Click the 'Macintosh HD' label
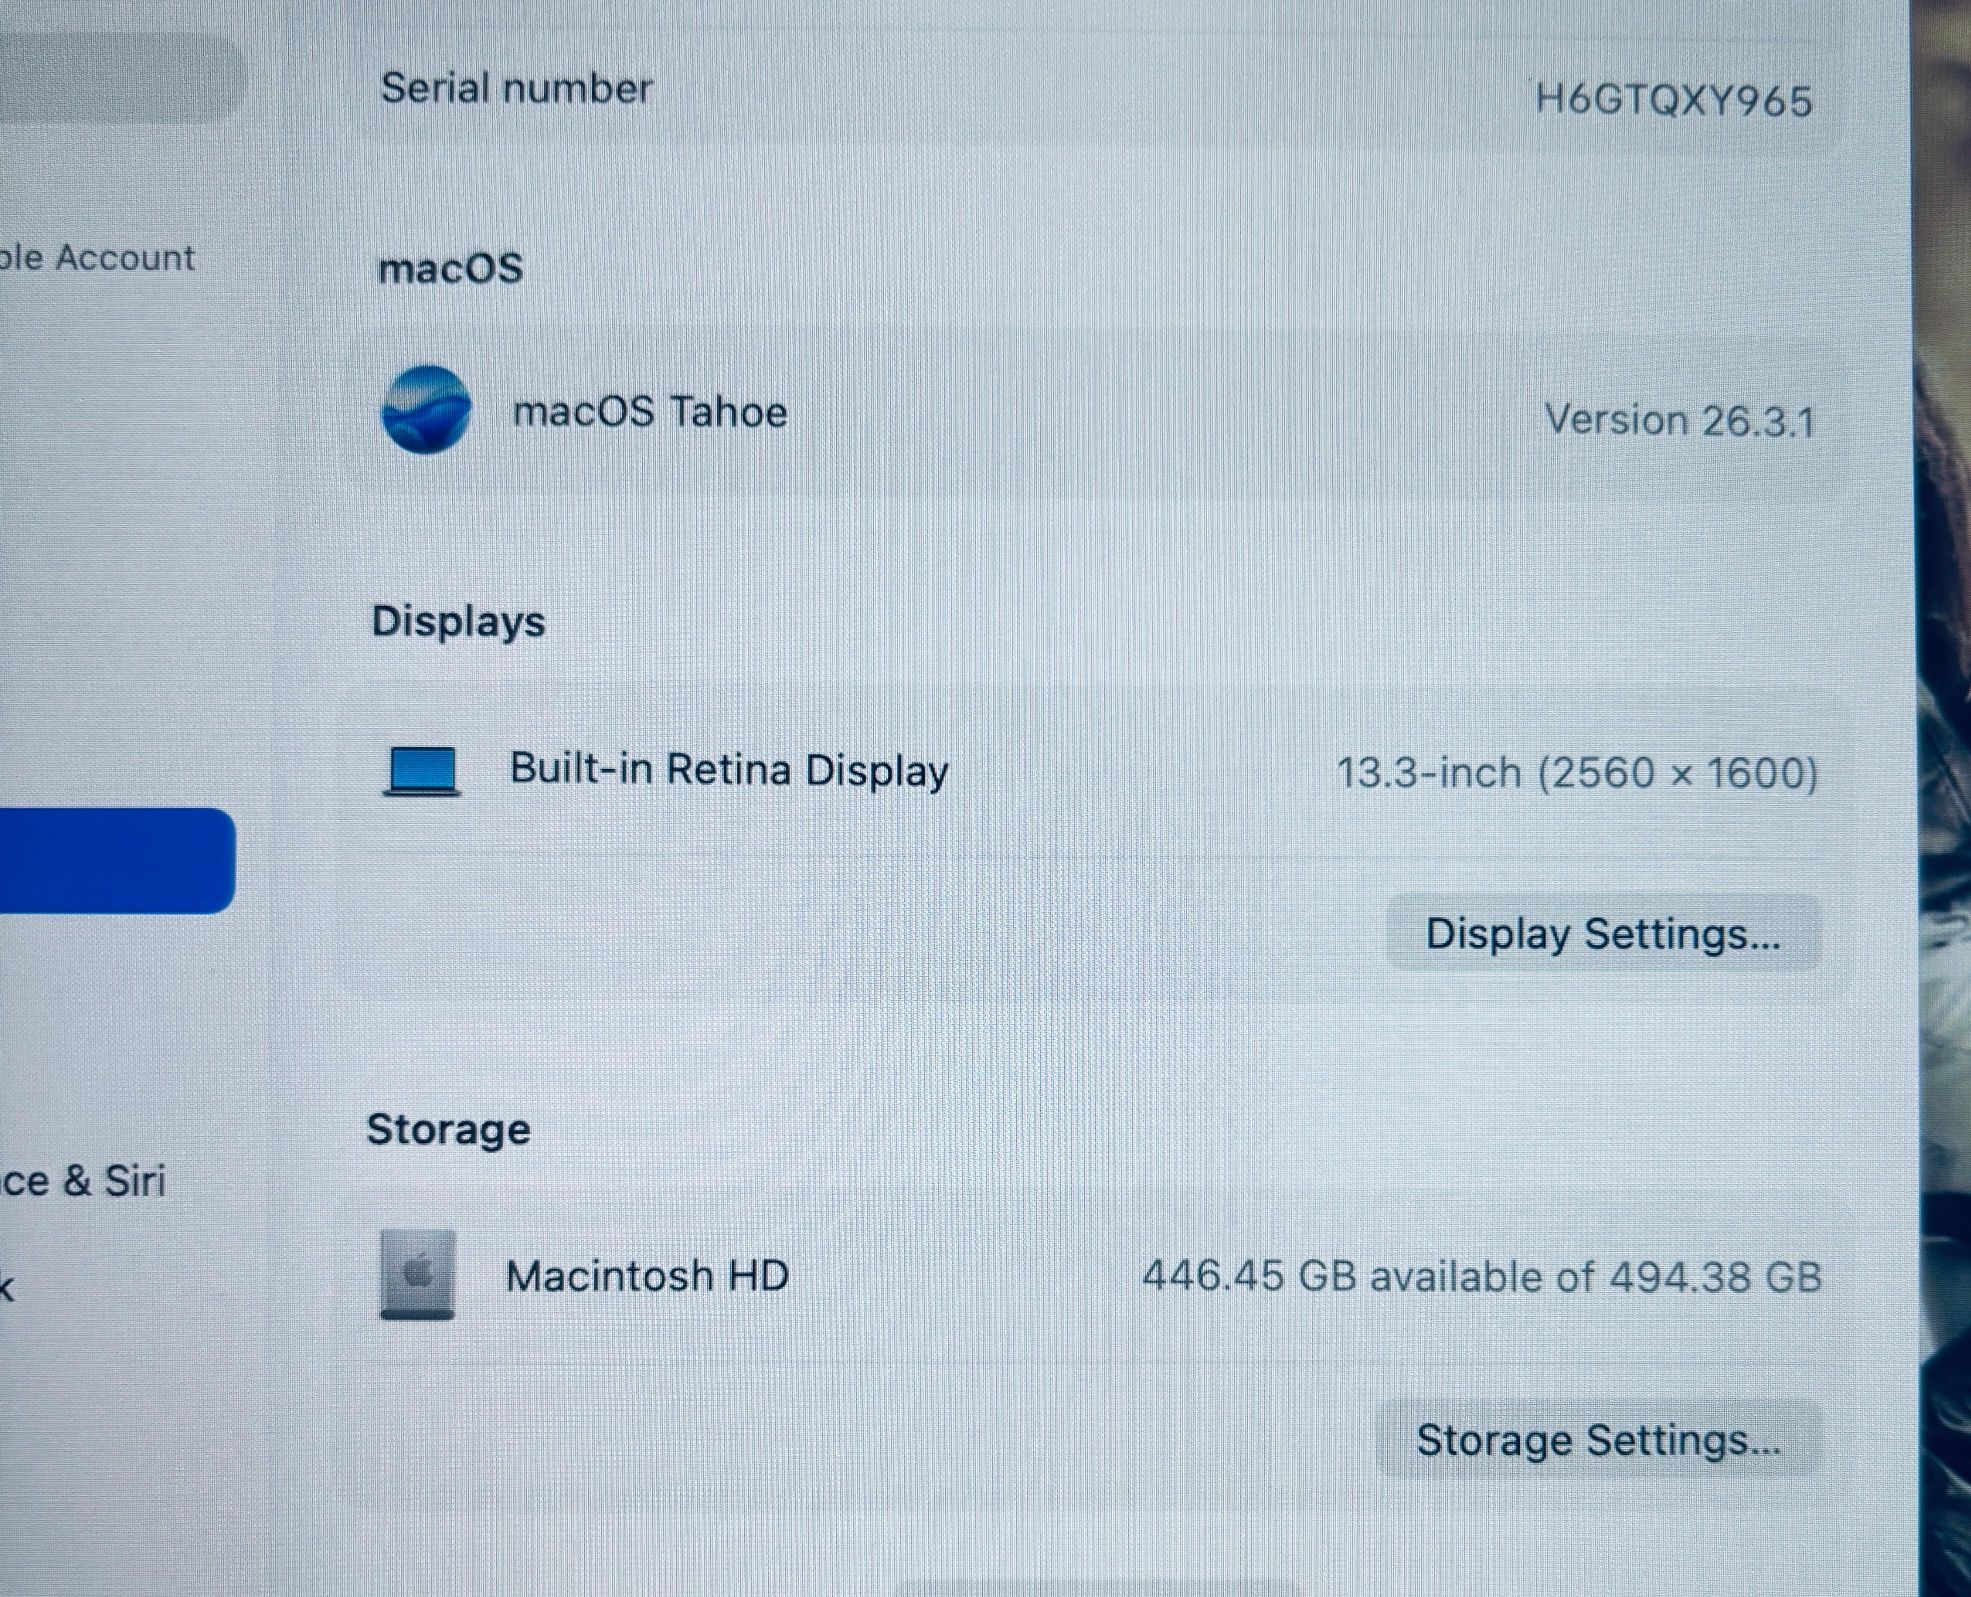Viewport: 1971px width, 1597px height. pos(647,1277)
